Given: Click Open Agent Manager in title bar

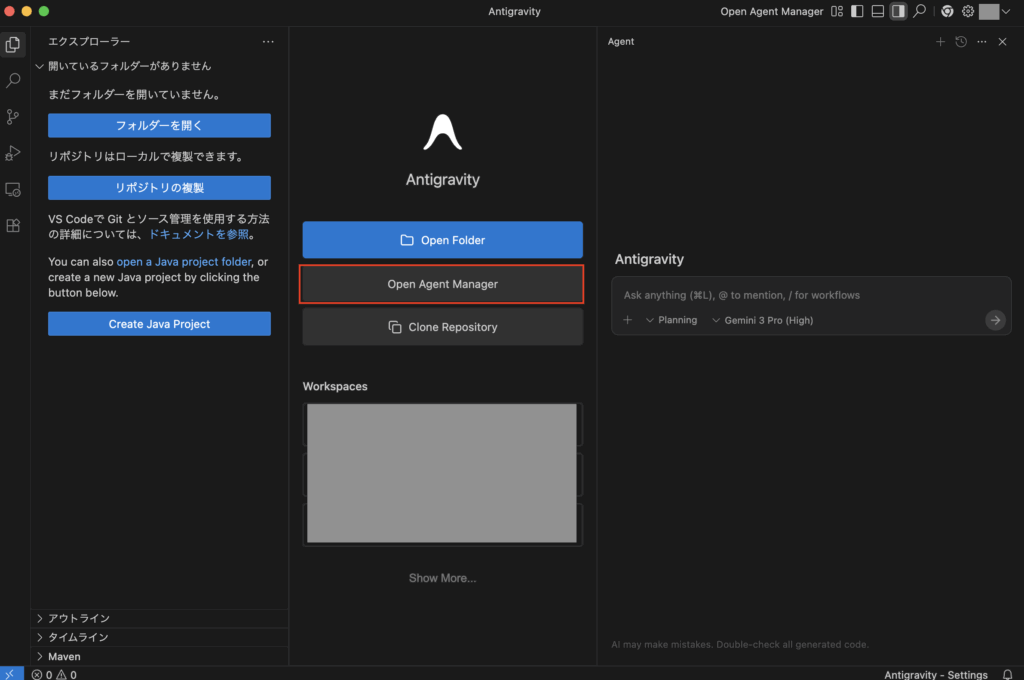Looking at the screenshot, I should (771, 11).
